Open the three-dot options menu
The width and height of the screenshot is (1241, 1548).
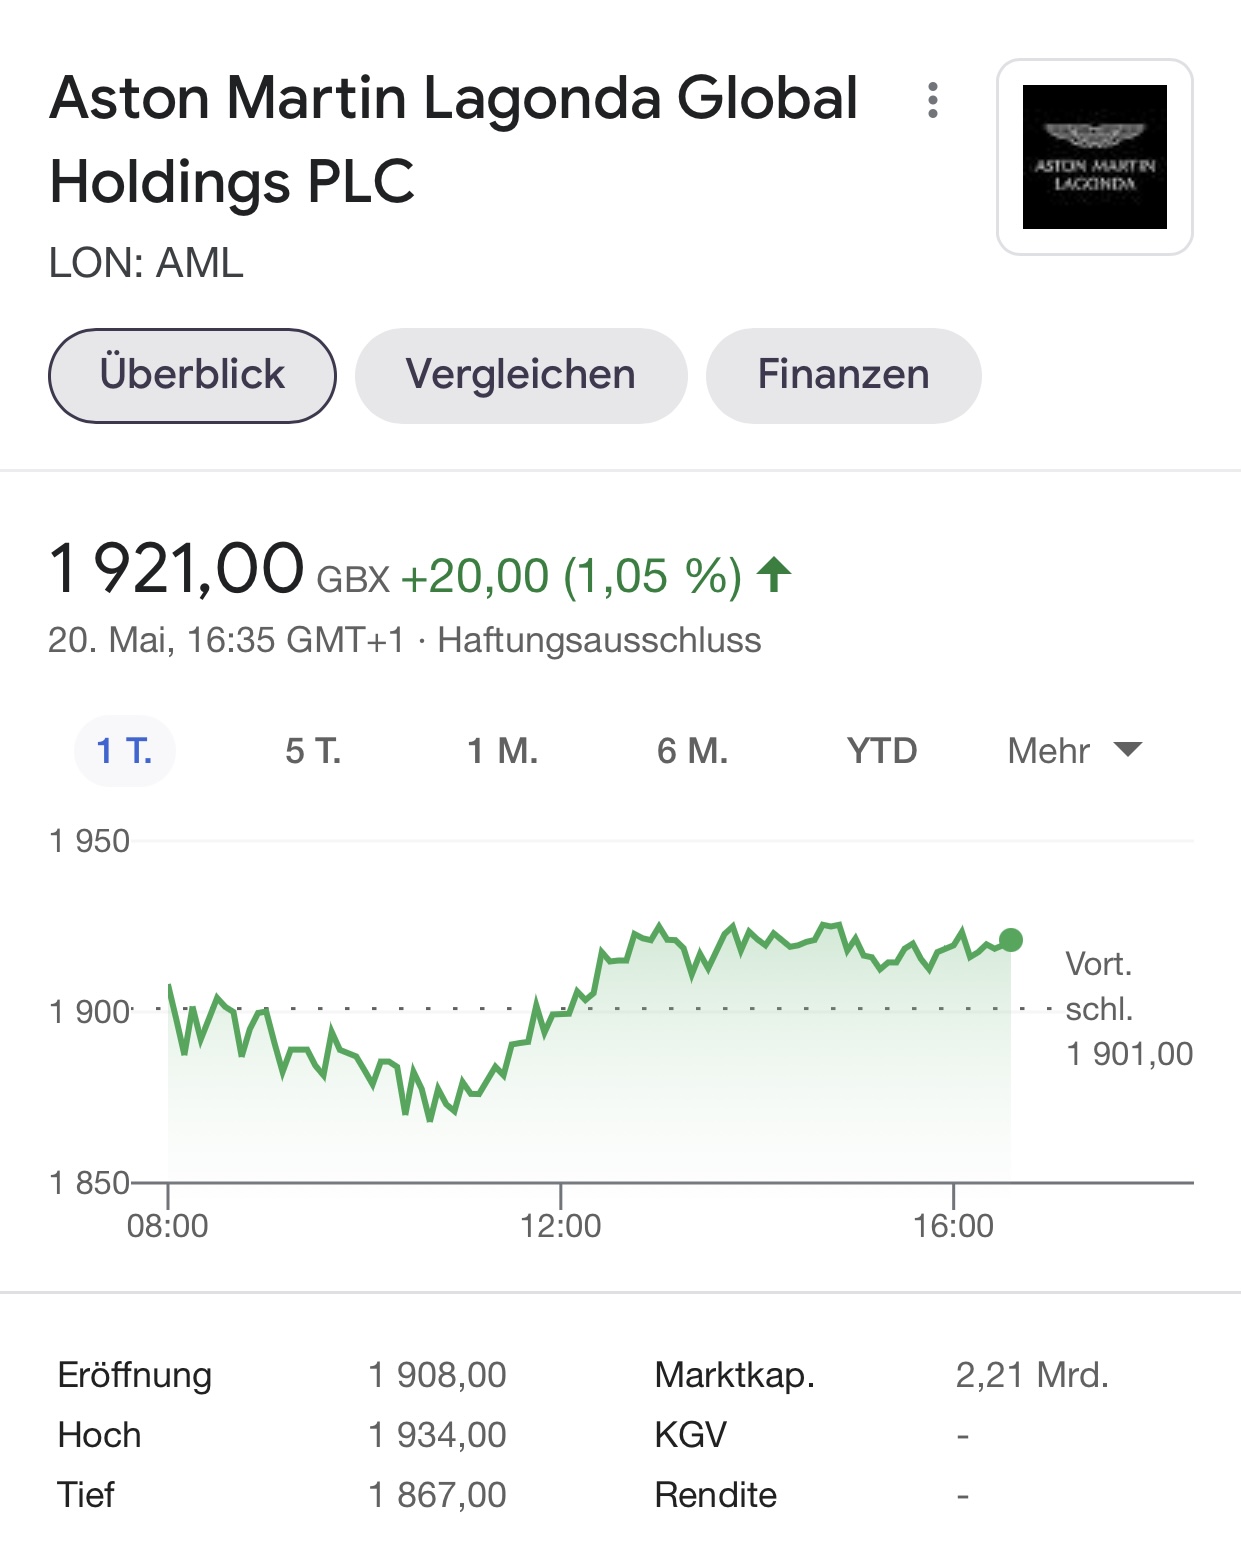(x=932, y=100)
